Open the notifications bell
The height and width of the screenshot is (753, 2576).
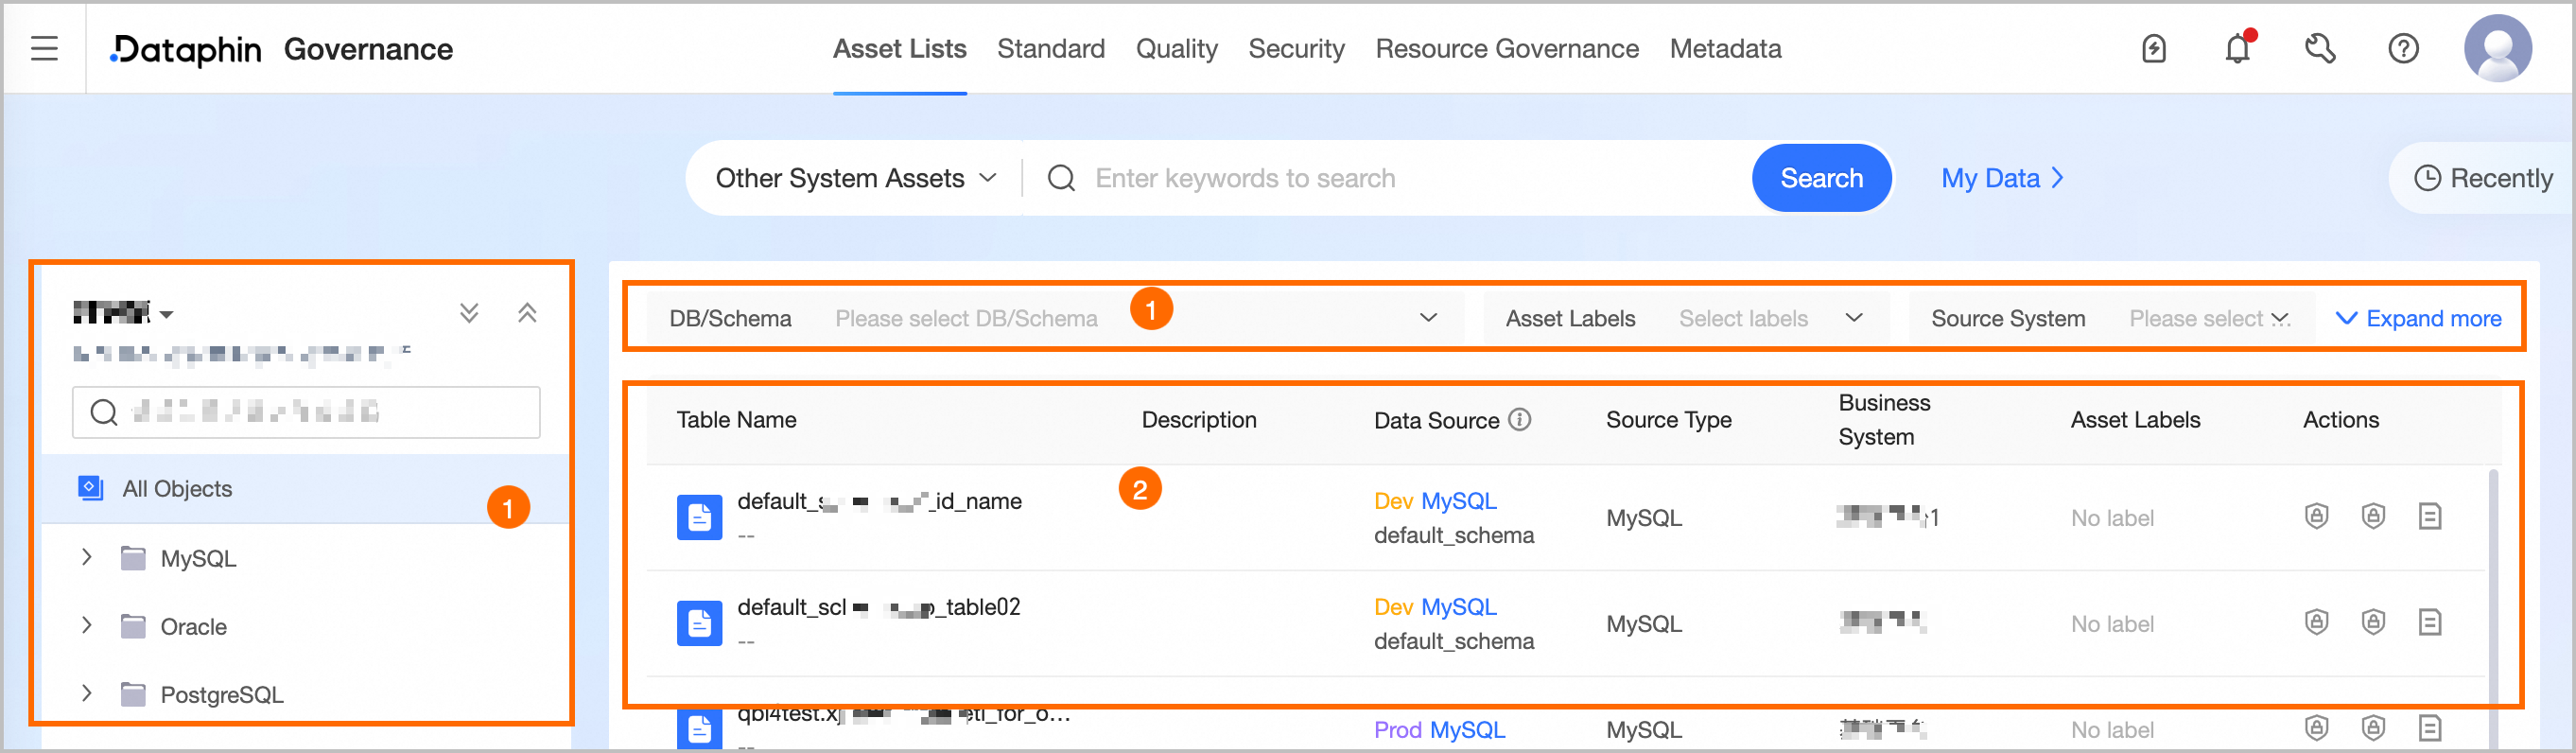[x=2238, y=48]
